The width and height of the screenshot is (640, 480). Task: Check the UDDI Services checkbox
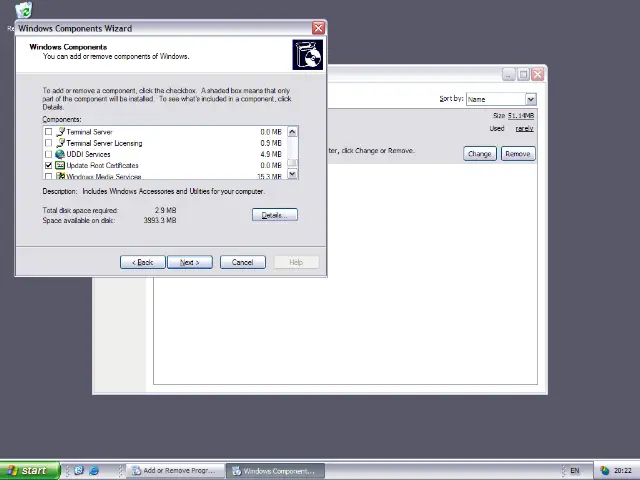click(49, 154)
